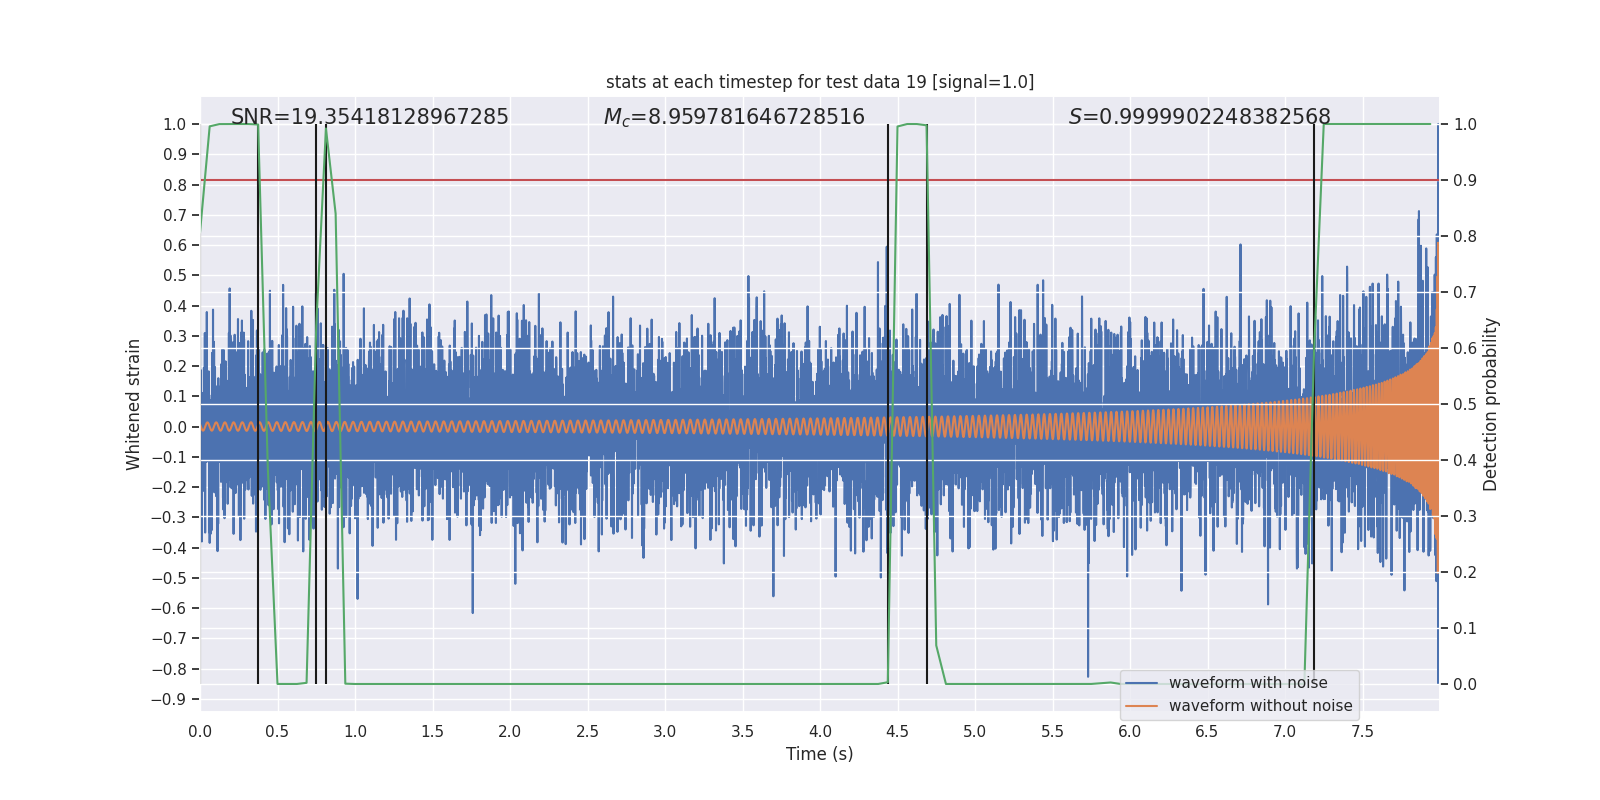The height and width of the screenshot is (800, 1600).
Task: Click the 0.7 tick on the Detection probability axis
Action: (1465, 292)
